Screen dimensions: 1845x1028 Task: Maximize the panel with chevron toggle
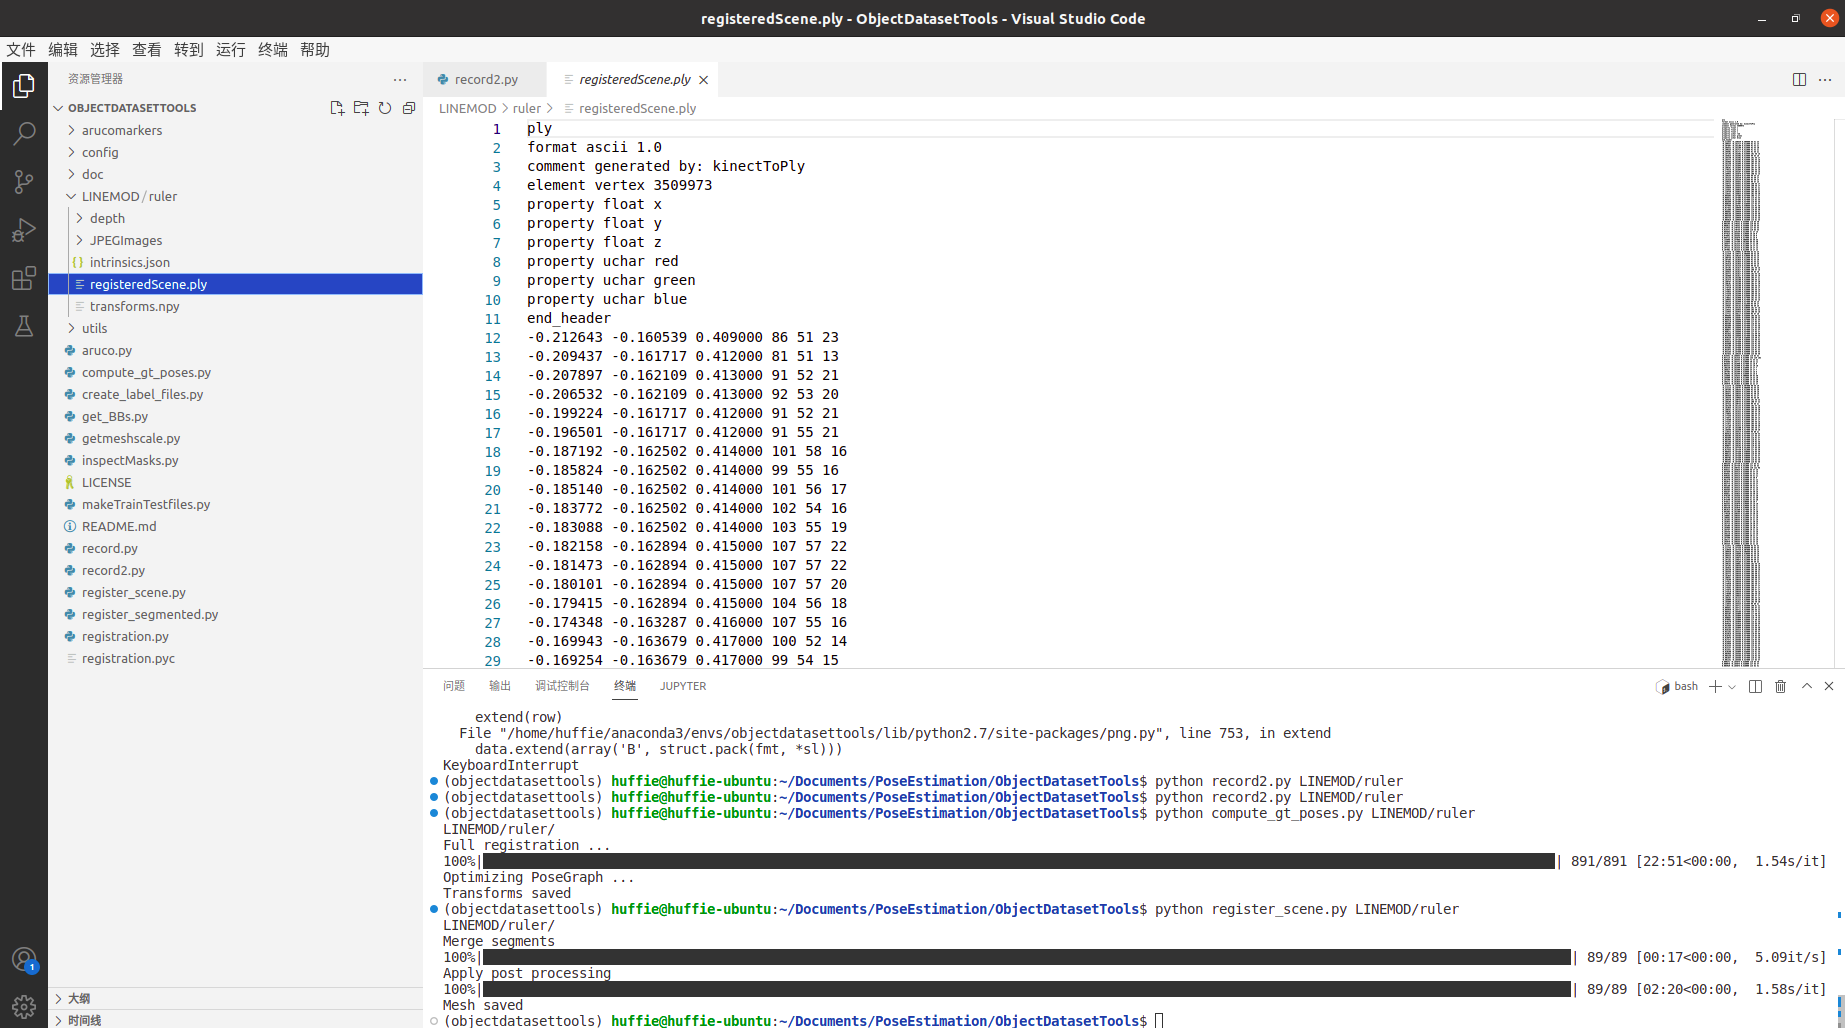(x=1806, y=686)
